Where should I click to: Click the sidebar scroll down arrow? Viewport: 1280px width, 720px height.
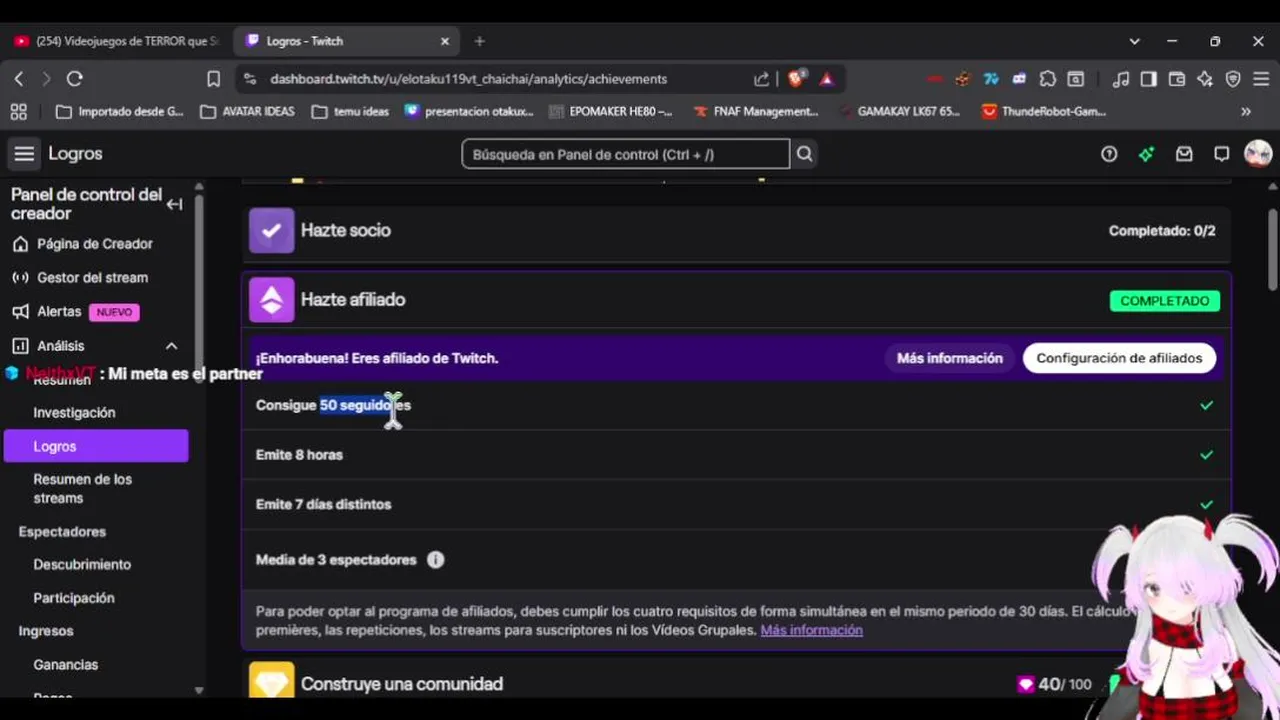199,690
